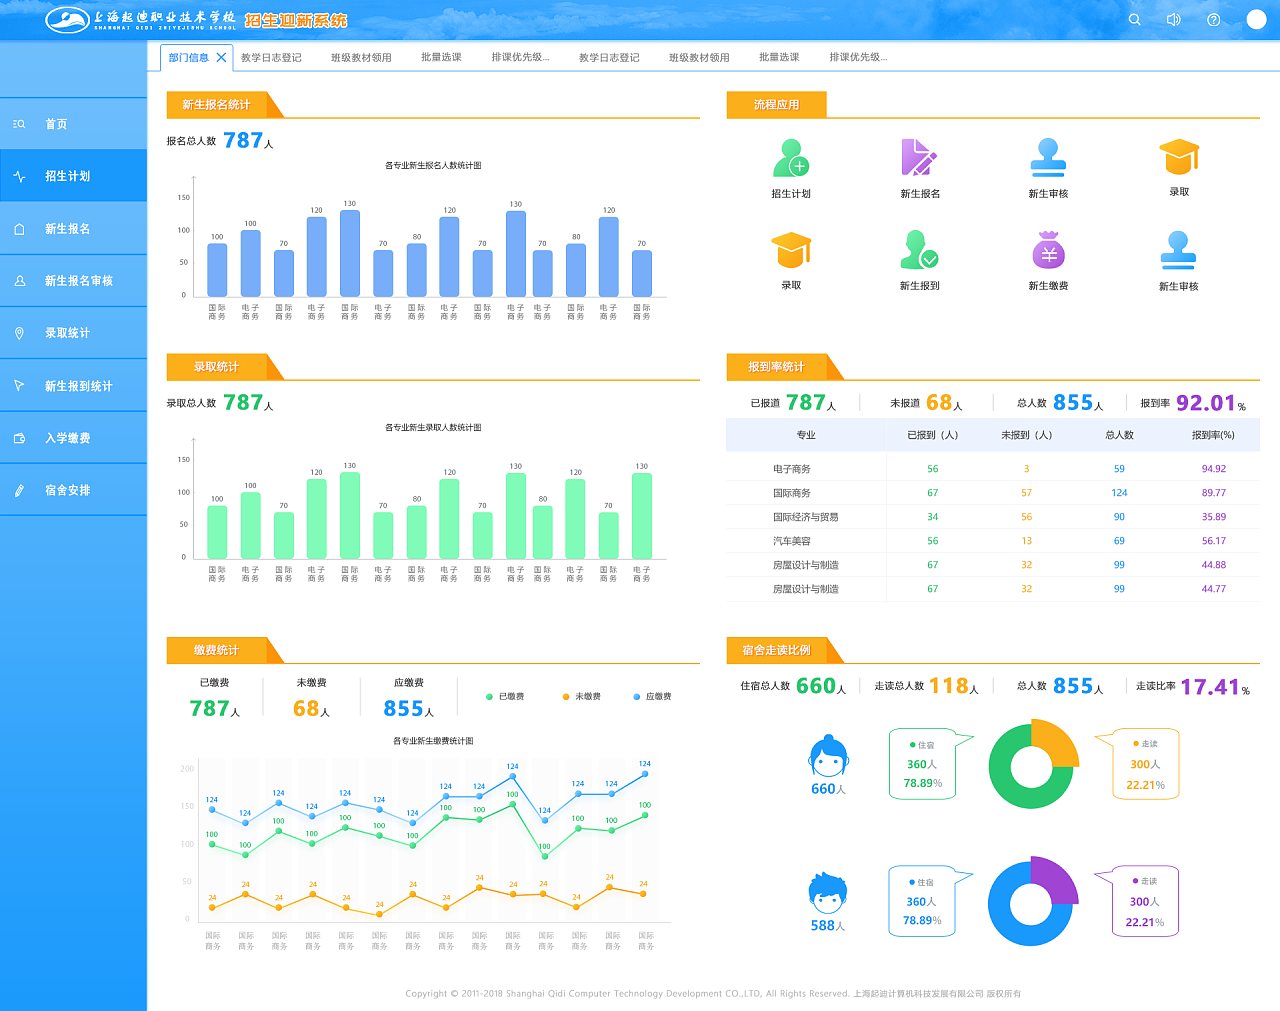Open the green 招生计划 flow application icon
Image resolution: width=1280 pixels, height=1011 pixels.
(791, 157)
